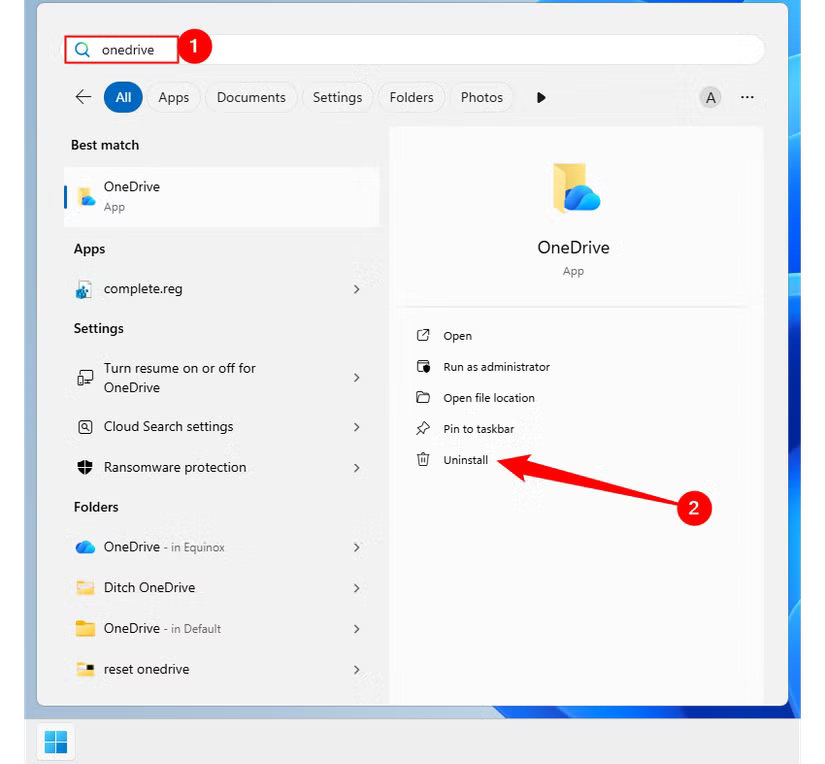Click the Windows Start button on taskbar
825x764 pixels.
click(x=55, y=741)
